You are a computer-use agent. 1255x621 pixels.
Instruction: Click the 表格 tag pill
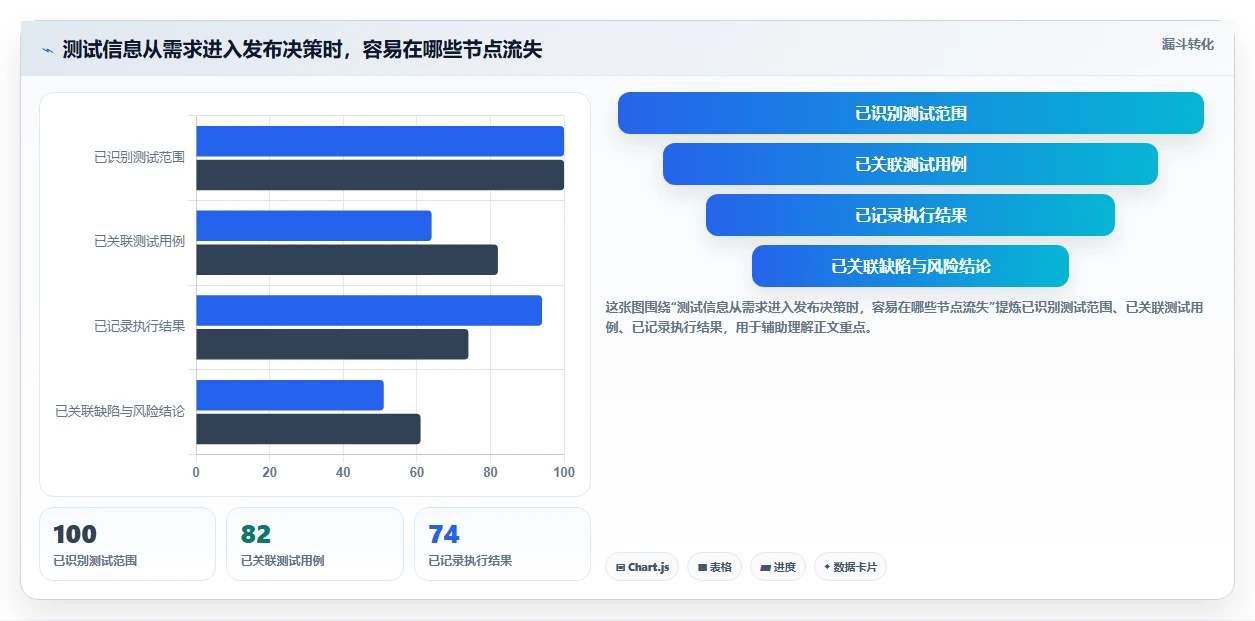coord(714,567)
